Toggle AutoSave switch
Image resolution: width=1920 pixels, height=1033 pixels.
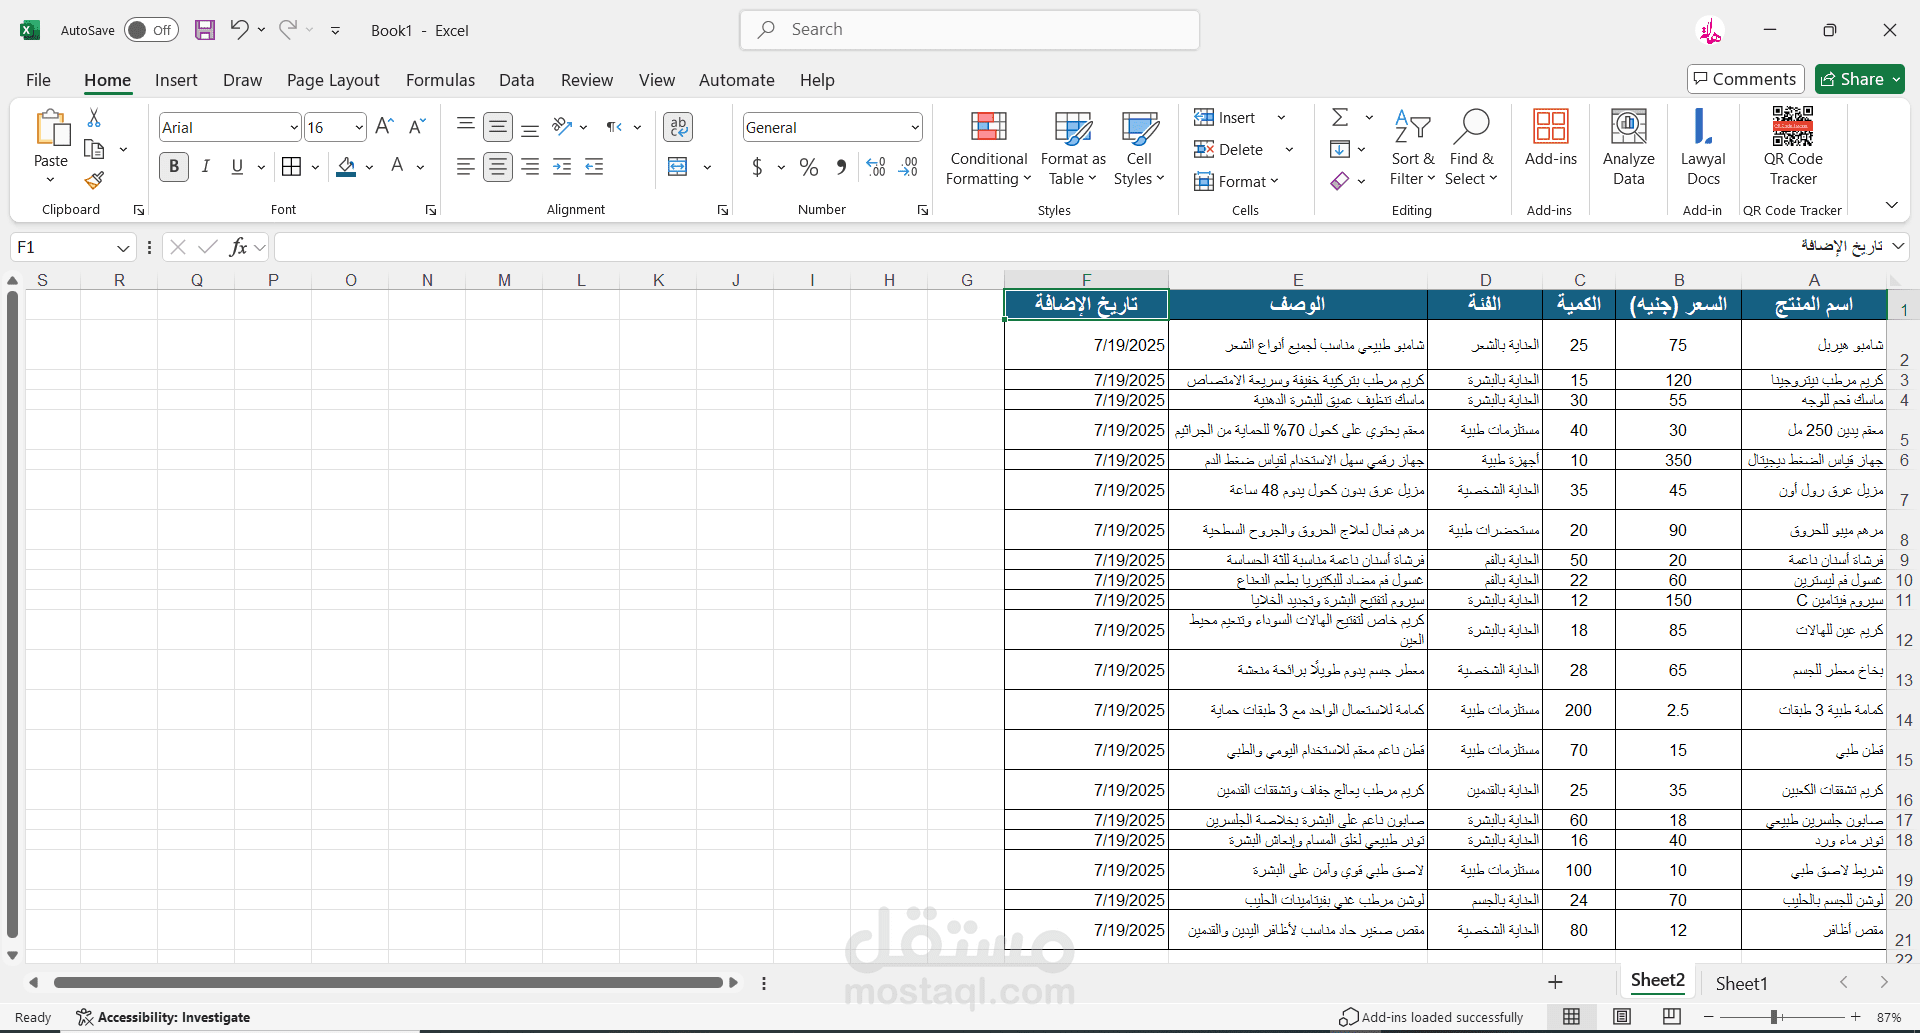(151, 30)
